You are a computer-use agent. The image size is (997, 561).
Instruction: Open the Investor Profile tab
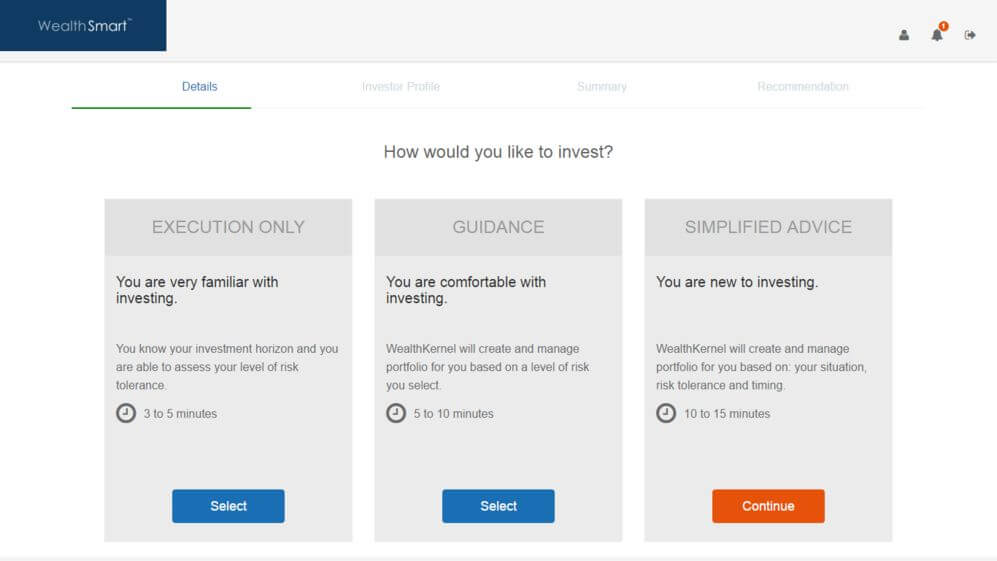coord(400,87)
